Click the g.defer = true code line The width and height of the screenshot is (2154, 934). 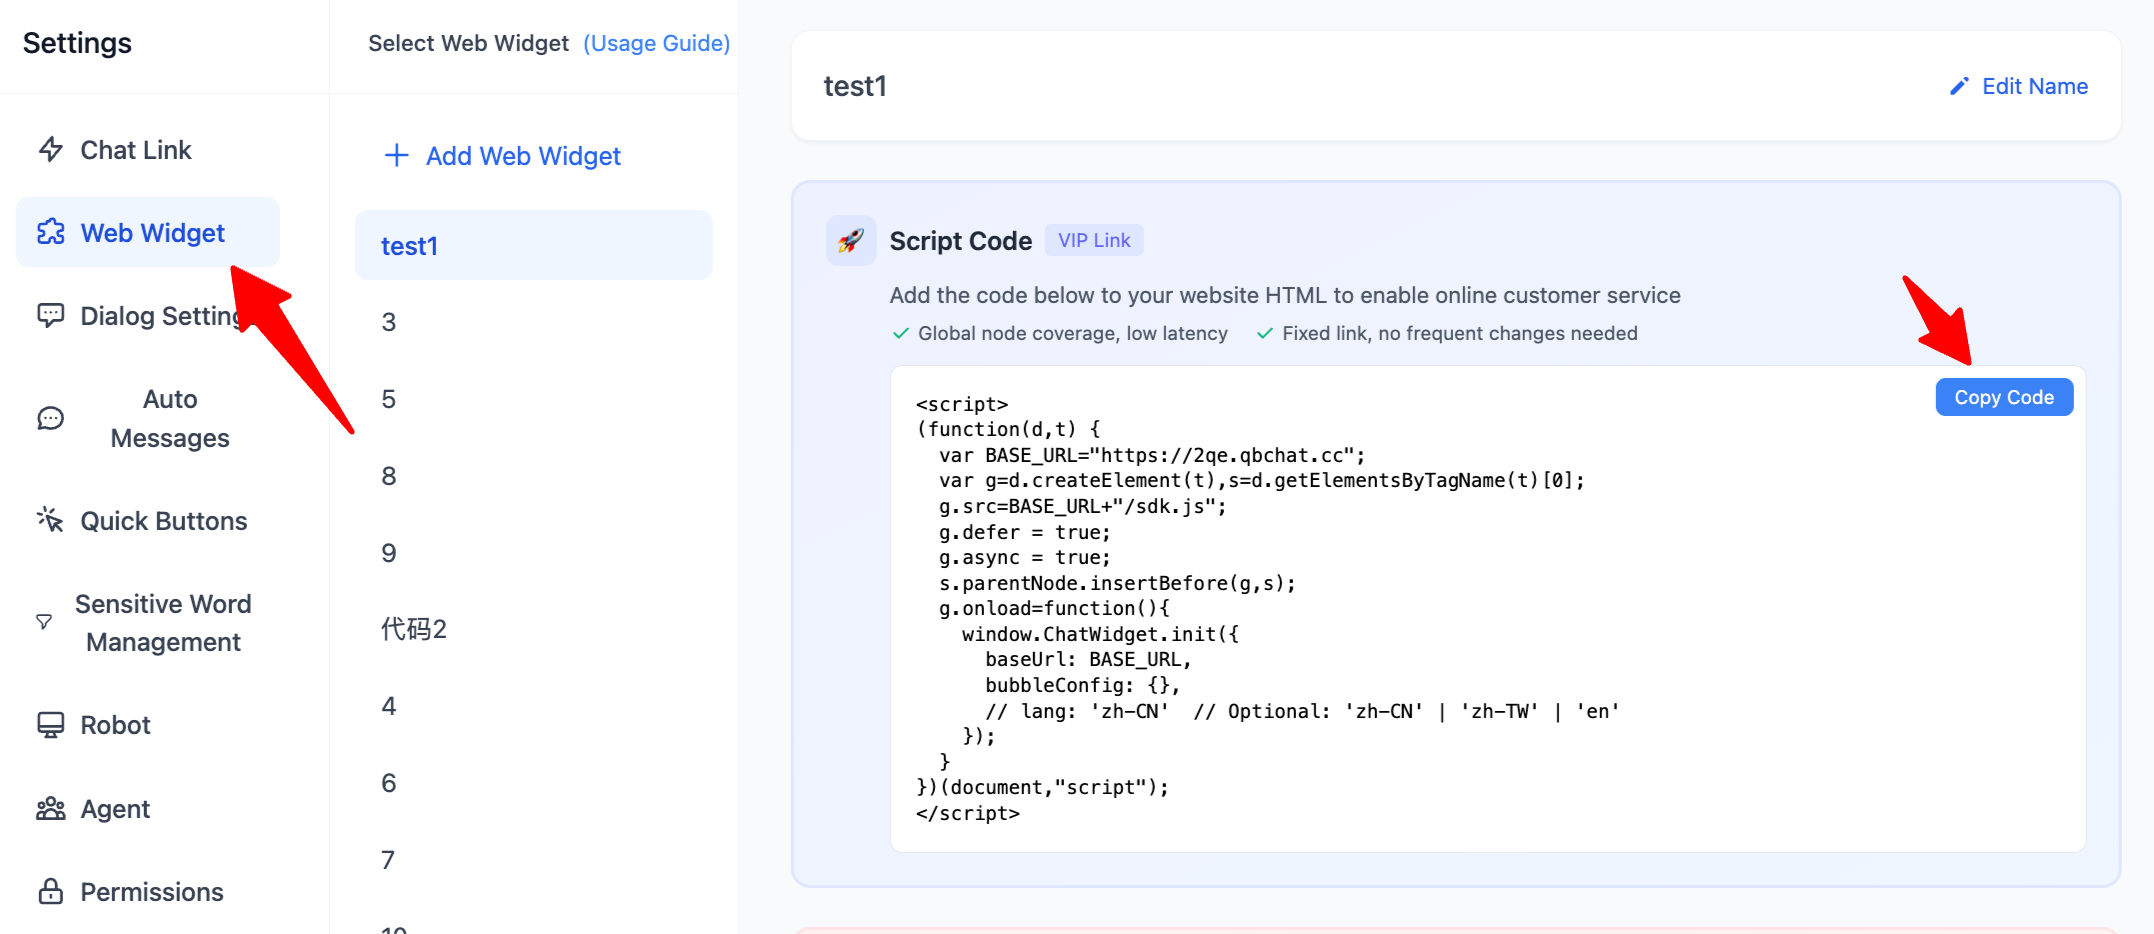coord(1024,532)
